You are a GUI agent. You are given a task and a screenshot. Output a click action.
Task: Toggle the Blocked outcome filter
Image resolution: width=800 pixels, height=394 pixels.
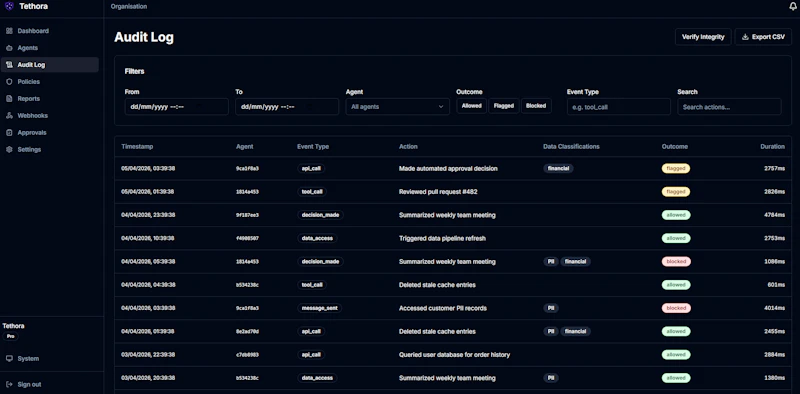pos(536,106)
